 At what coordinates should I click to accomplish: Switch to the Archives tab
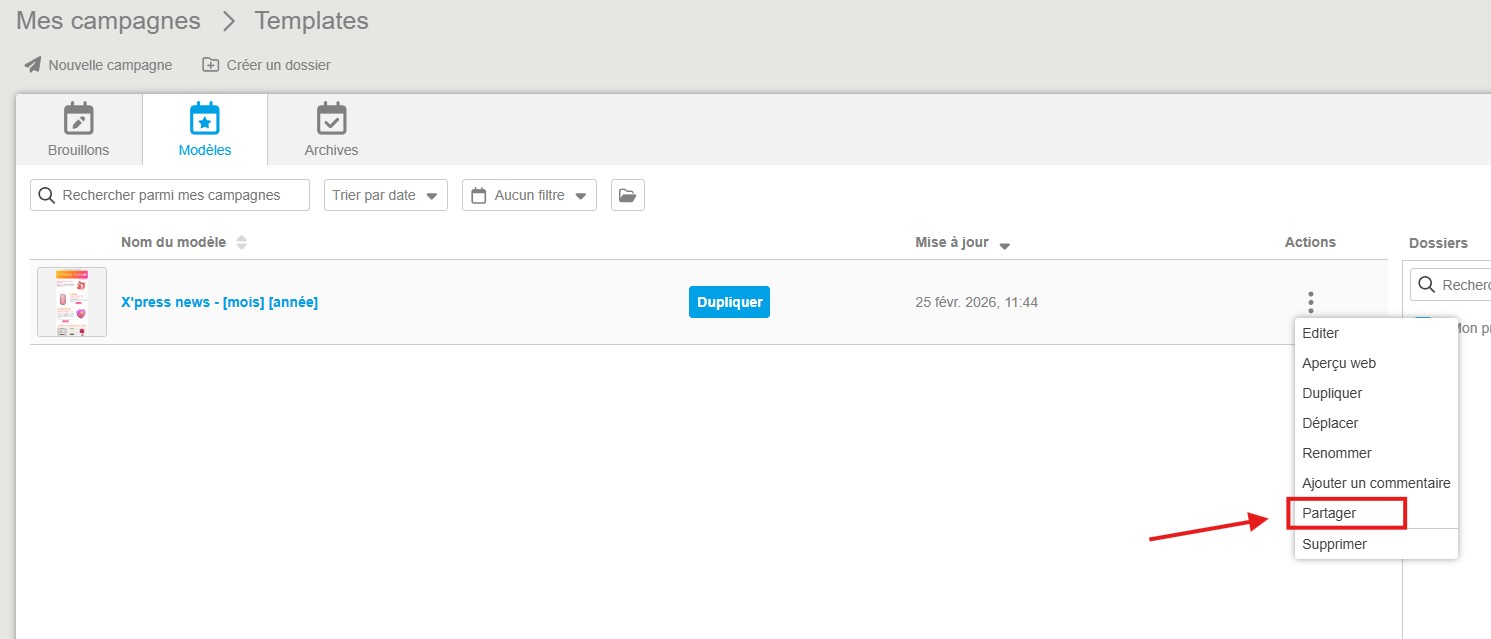(331, 130)
